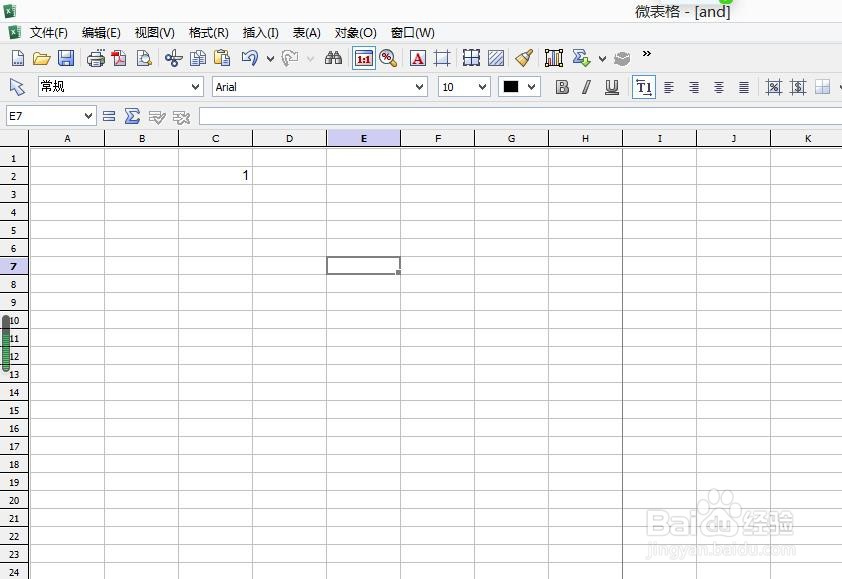
Task: Click the cancel input cross icon
Action: tap(182, 117)
